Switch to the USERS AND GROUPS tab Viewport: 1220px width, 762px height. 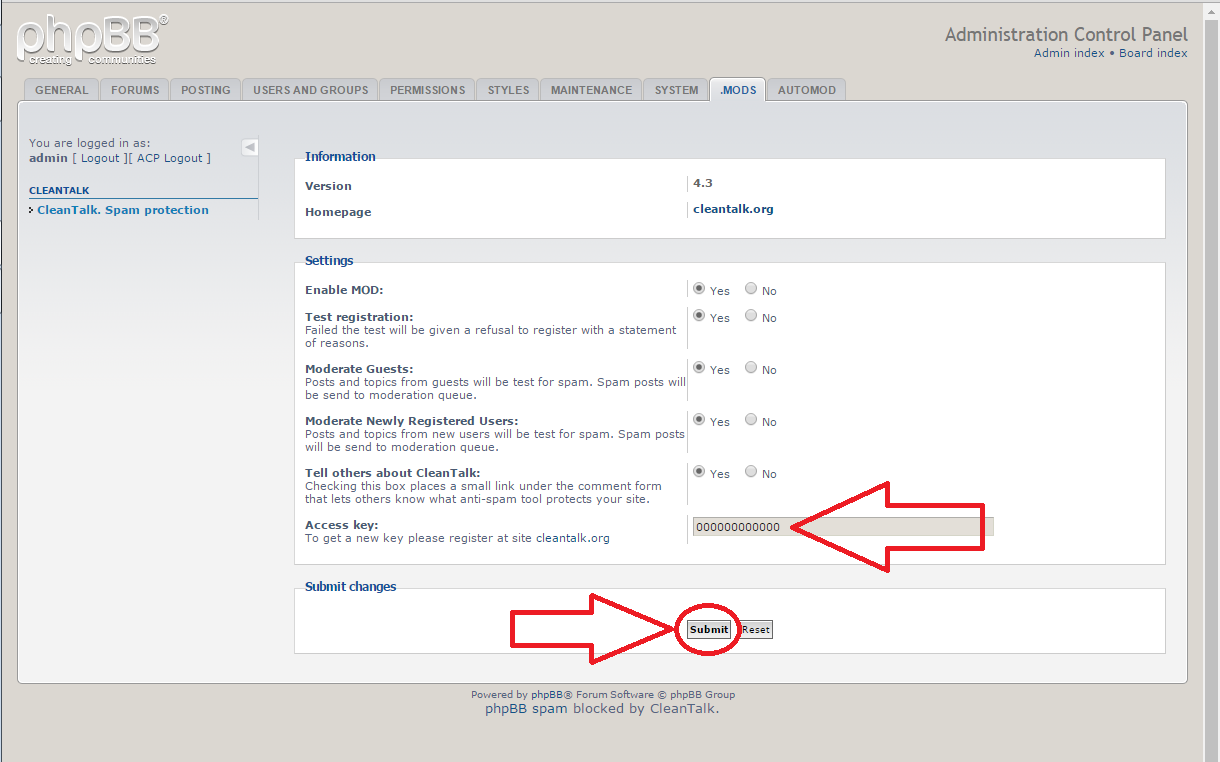tap(309, 89)
